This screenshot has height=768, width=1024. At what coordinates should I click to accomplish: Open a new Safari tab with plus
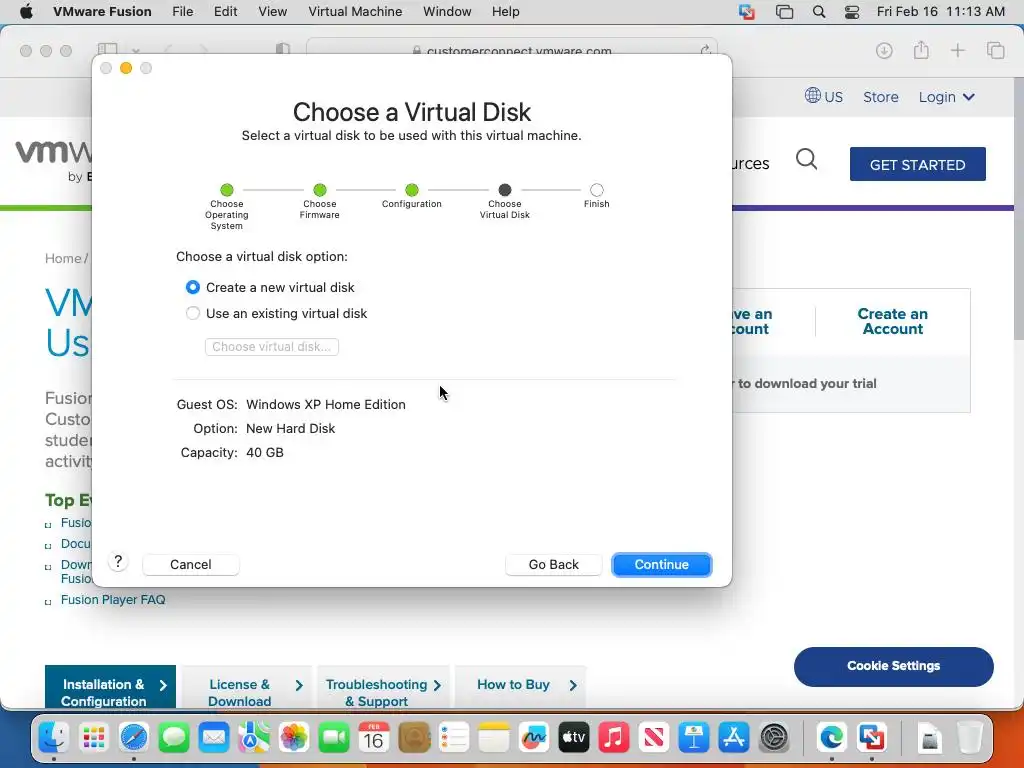click(957, 50)
